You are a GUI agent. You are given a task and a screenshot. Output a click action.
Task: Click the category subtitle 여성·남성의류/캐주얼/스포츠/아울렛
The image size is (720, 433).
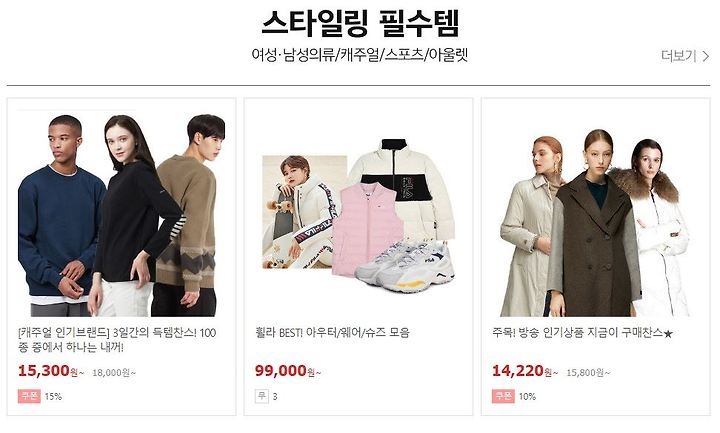360,55
